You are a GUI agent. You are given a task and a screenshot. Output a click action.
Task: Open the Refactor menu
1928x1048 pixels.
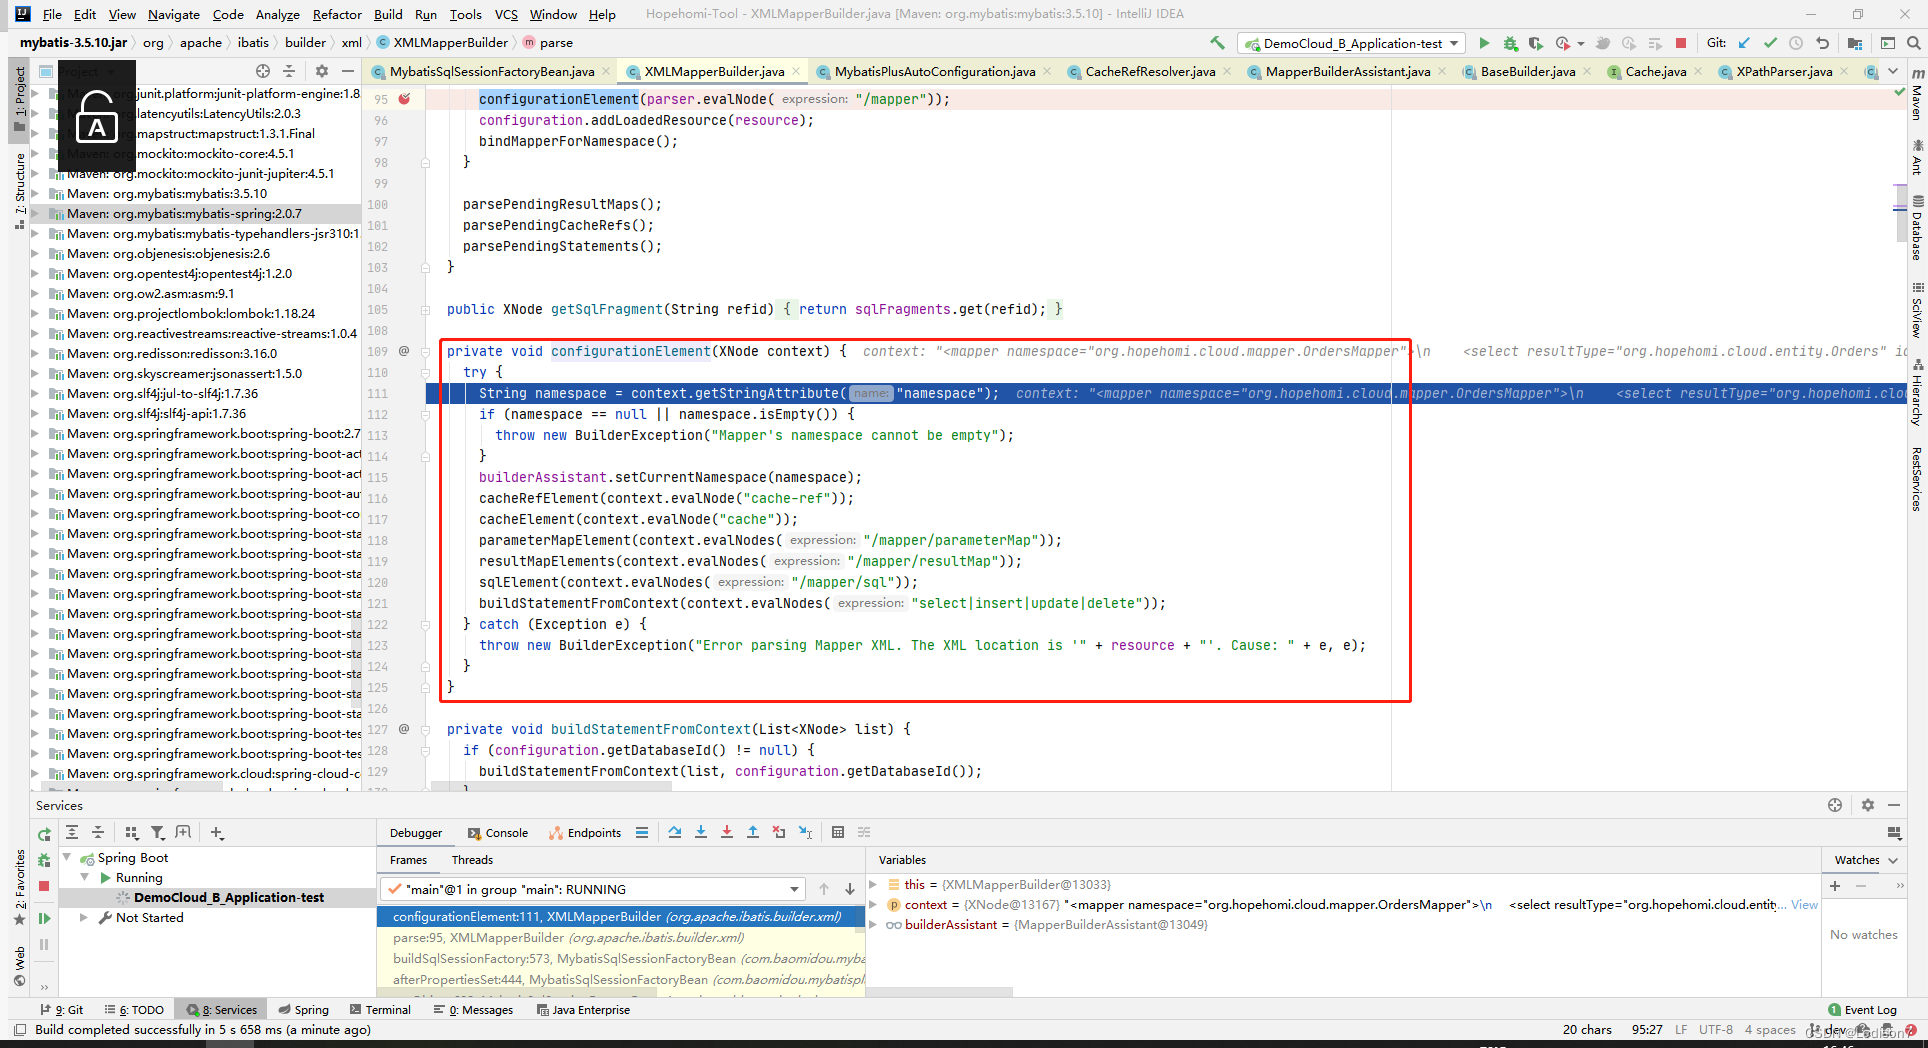tap(337, 14)
